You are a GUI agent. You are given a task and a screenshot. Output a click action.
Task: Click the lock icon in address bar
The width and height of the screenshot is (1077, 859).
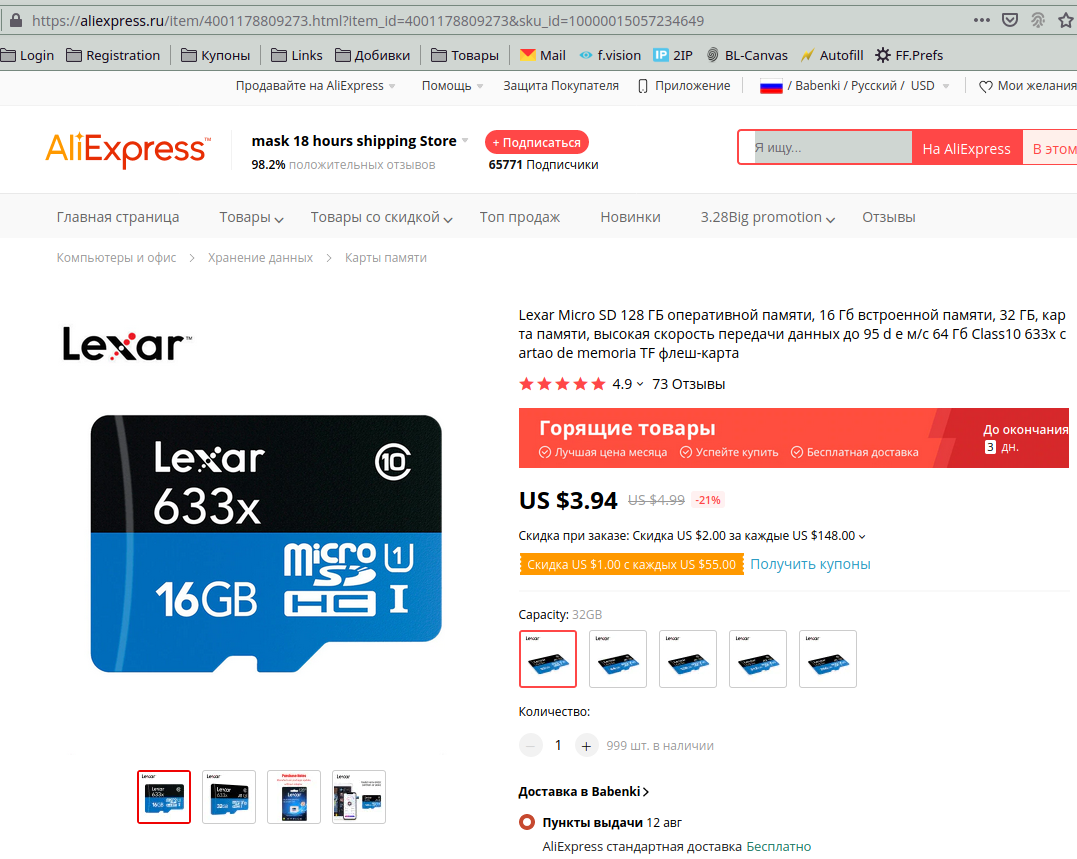(15, 21)
